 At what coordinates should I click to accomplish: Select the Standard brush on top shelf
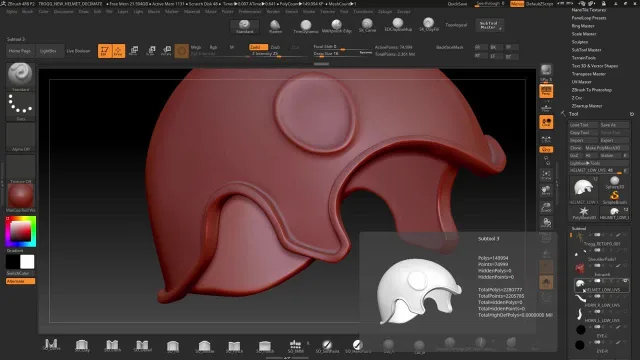[x=244, y=26]
